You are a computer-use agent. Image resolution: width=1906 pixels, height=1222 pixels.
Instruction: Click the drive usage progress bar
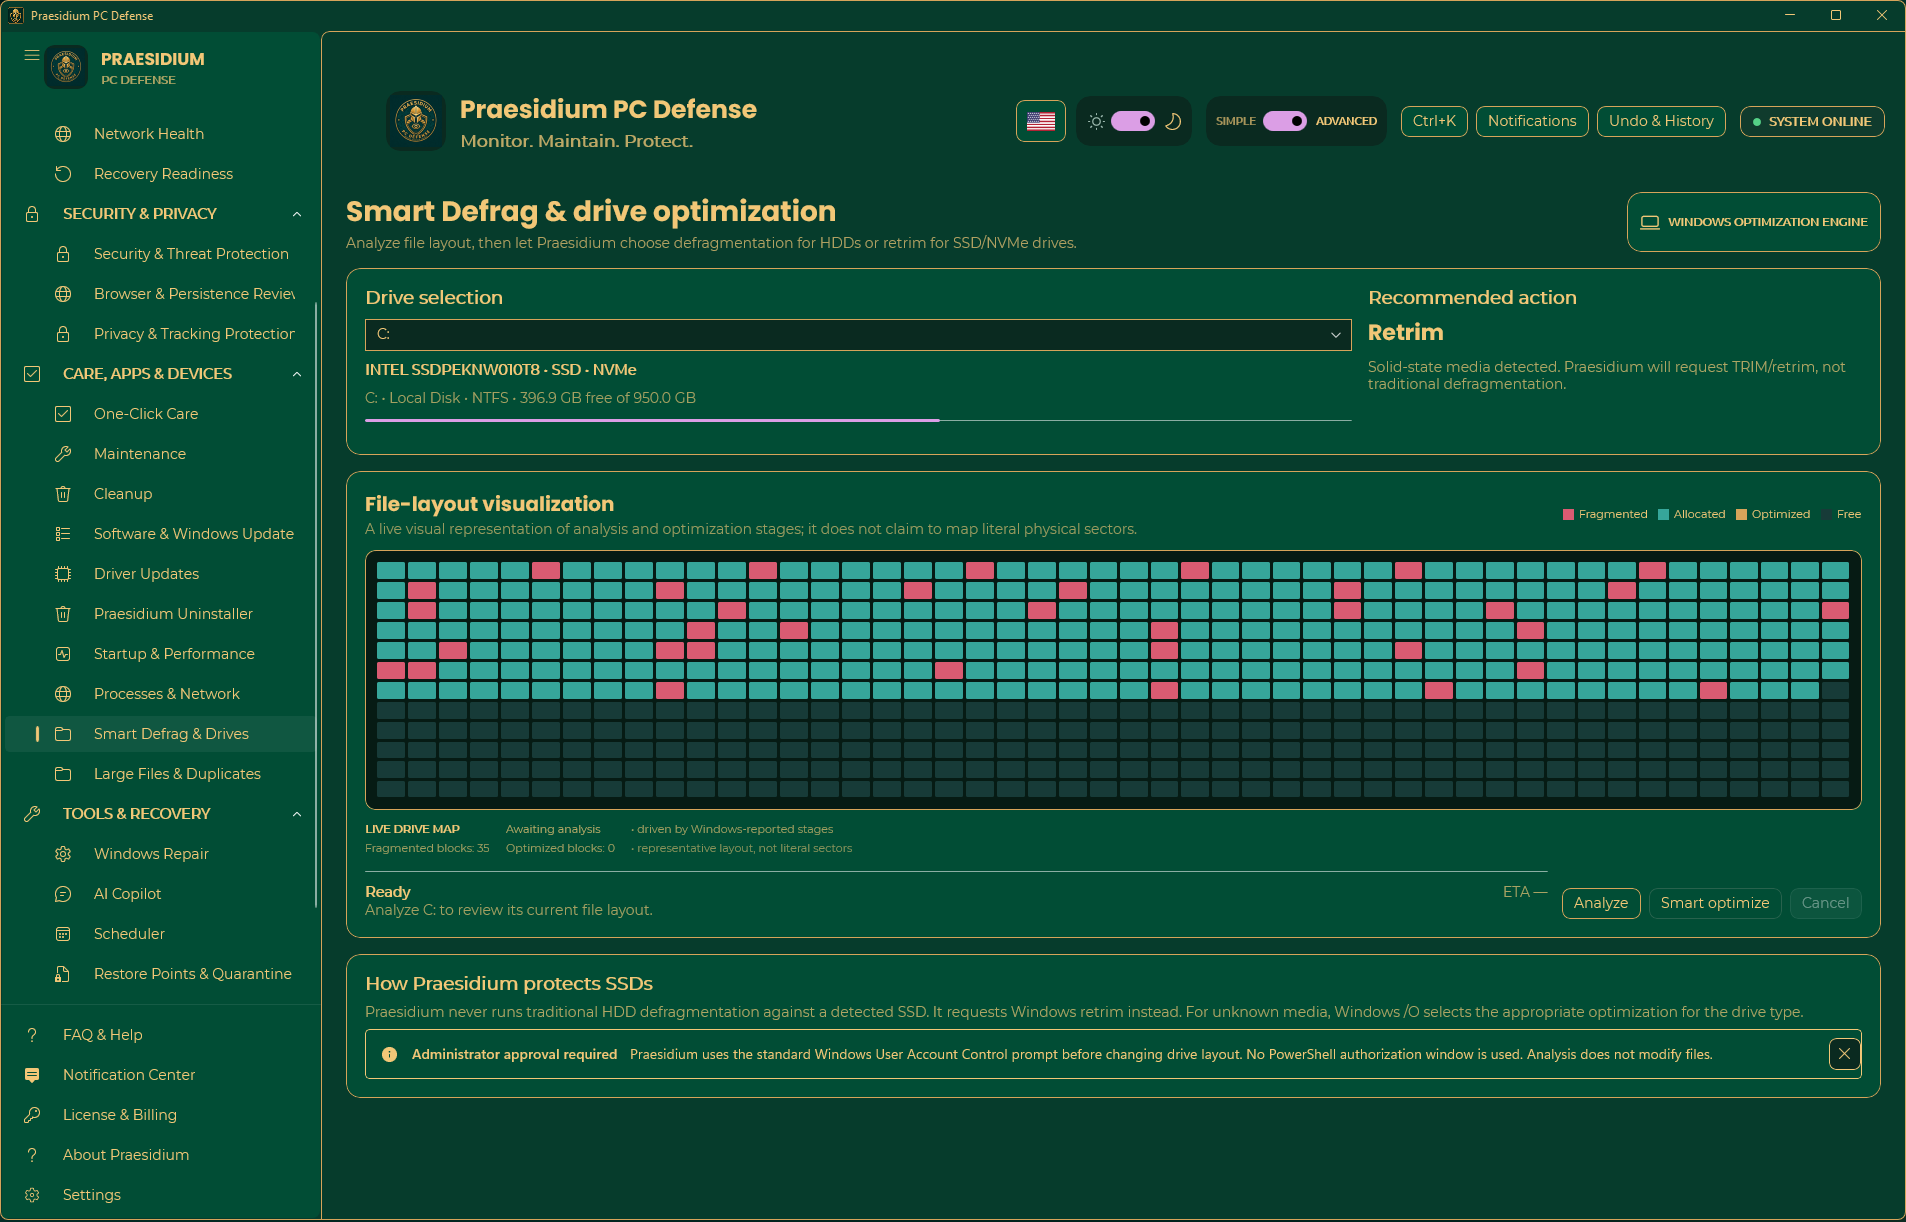pos(858,420)
